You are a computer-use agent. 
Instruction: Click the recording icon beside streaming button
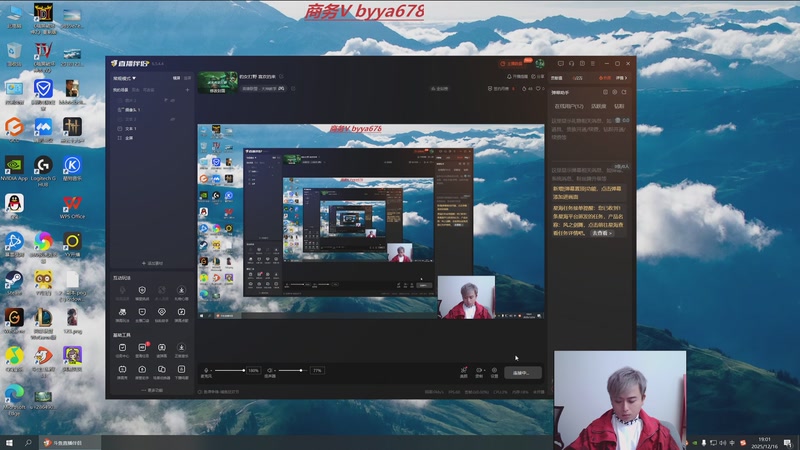[x=479, y=372]
